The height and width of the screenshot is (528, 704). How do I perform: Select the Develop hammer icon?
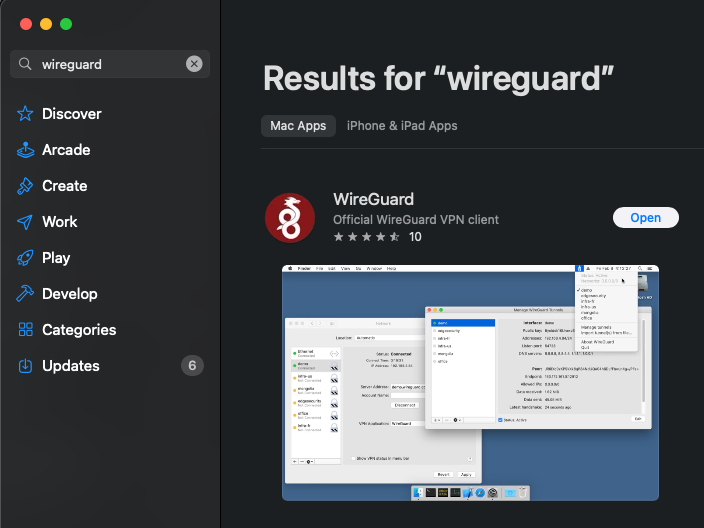pos(25,294)
